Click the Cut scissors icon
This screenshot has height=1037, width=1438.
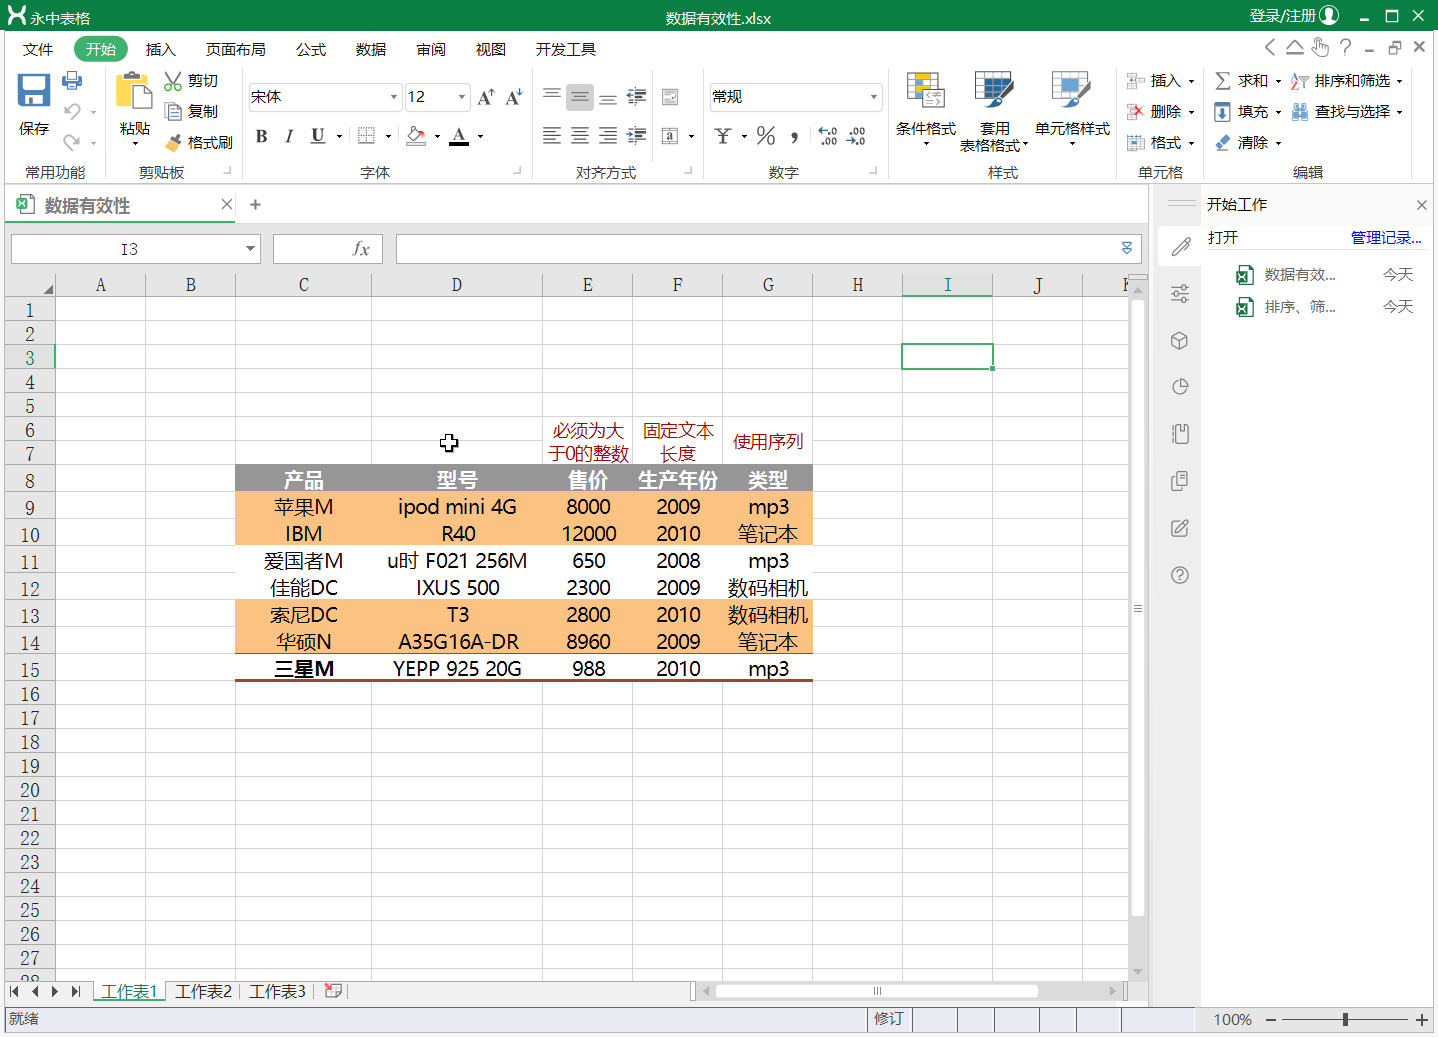tap(173, 81)
